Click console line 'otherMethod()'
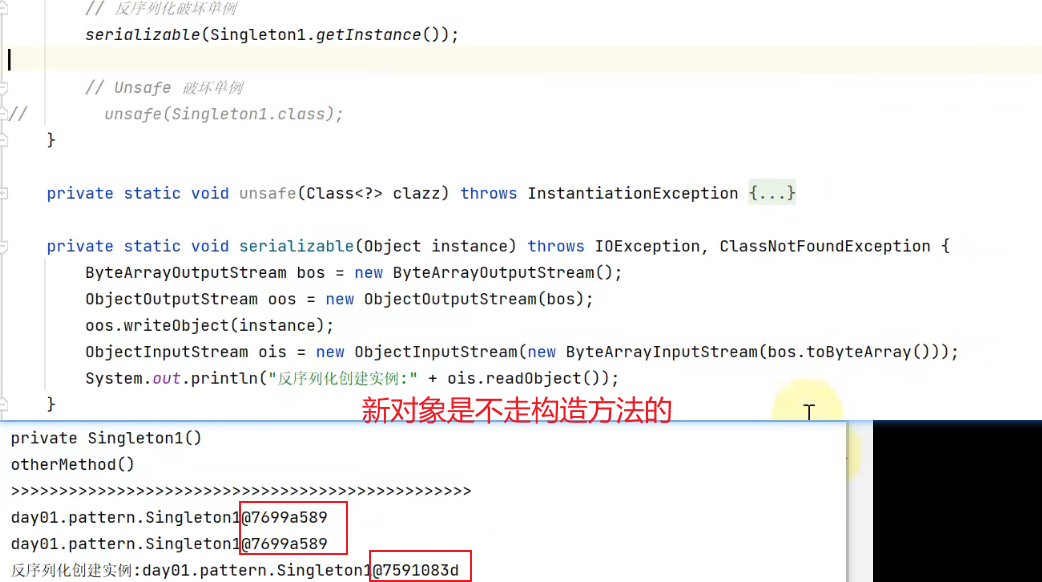Image resolution: width=1042 pixels, height=582 pixels. pyautogui.click(x=72, y=465)
